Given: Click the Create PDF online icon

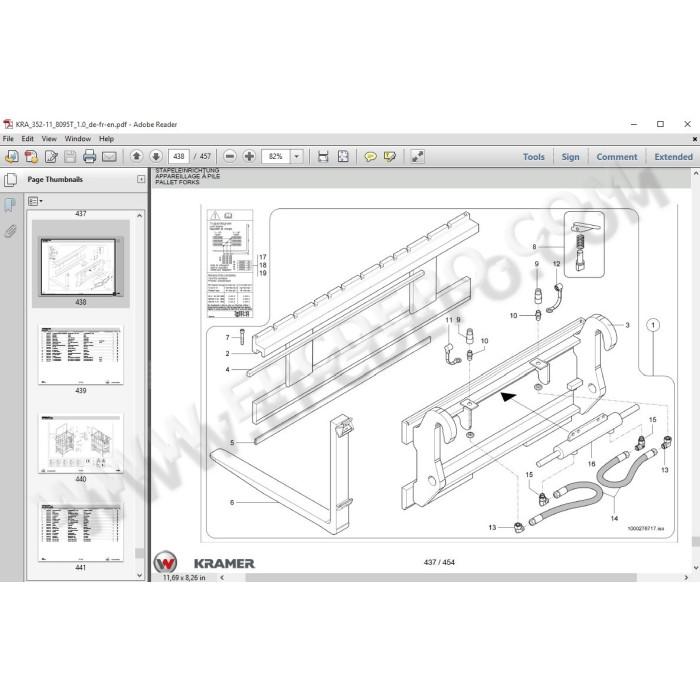Looking at the screenshot, I should coord(12,156).
